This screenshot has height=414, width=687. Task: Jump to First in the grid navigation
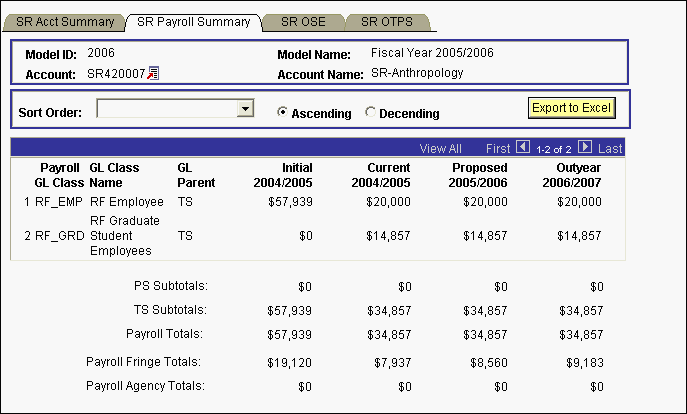(x=498, y=148)
